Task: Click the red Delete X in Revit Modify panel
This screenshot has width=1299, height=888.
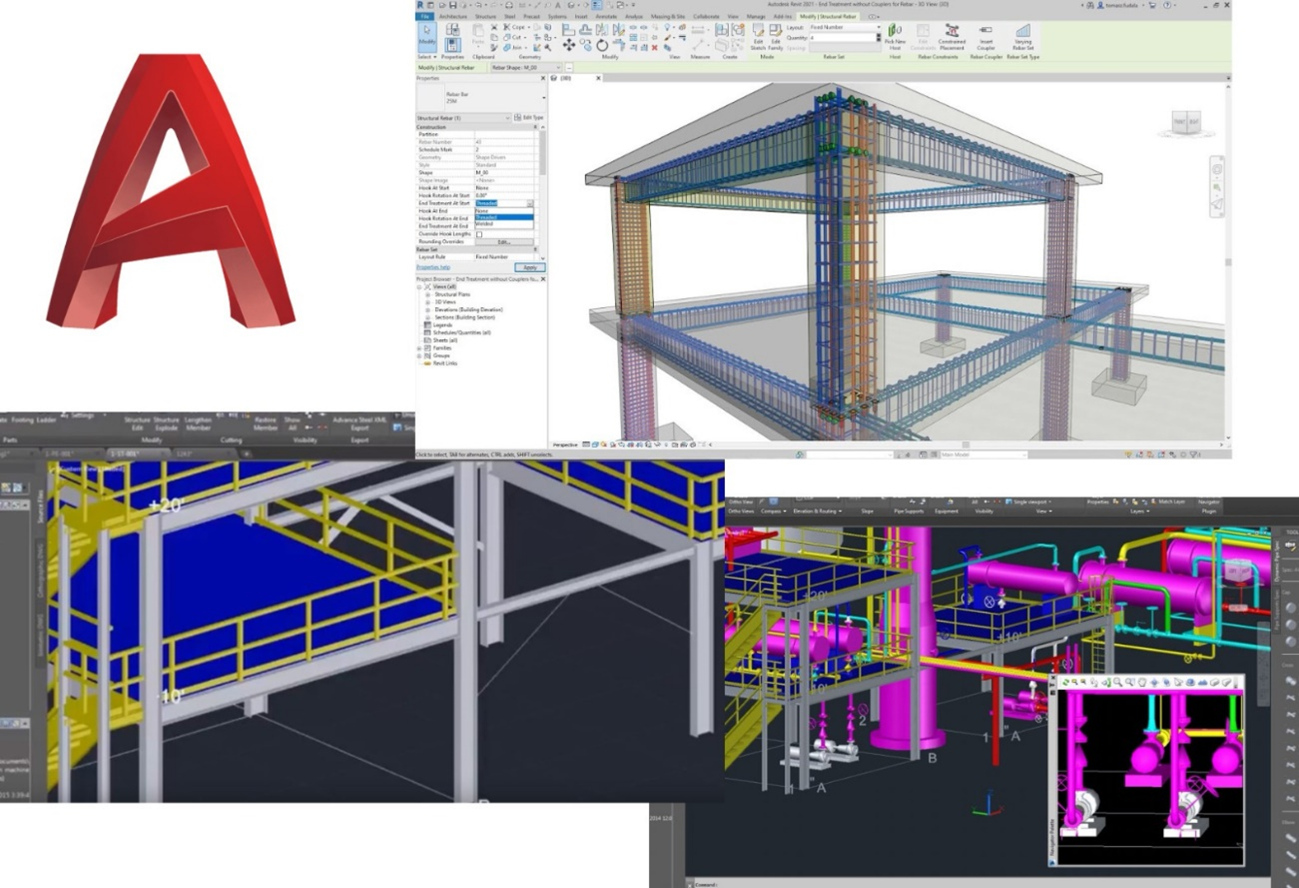Action: pos(655,46)
